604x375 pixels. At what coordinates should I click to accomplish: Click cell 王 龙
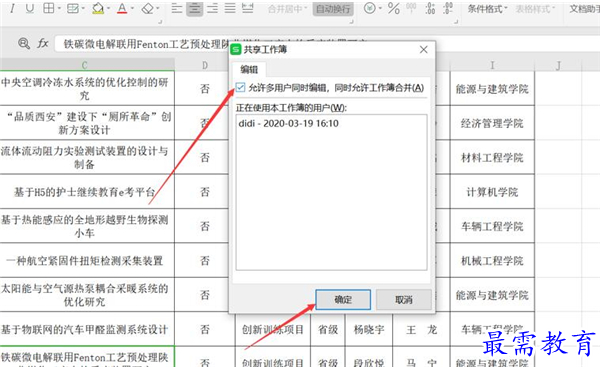click(421, 330)
